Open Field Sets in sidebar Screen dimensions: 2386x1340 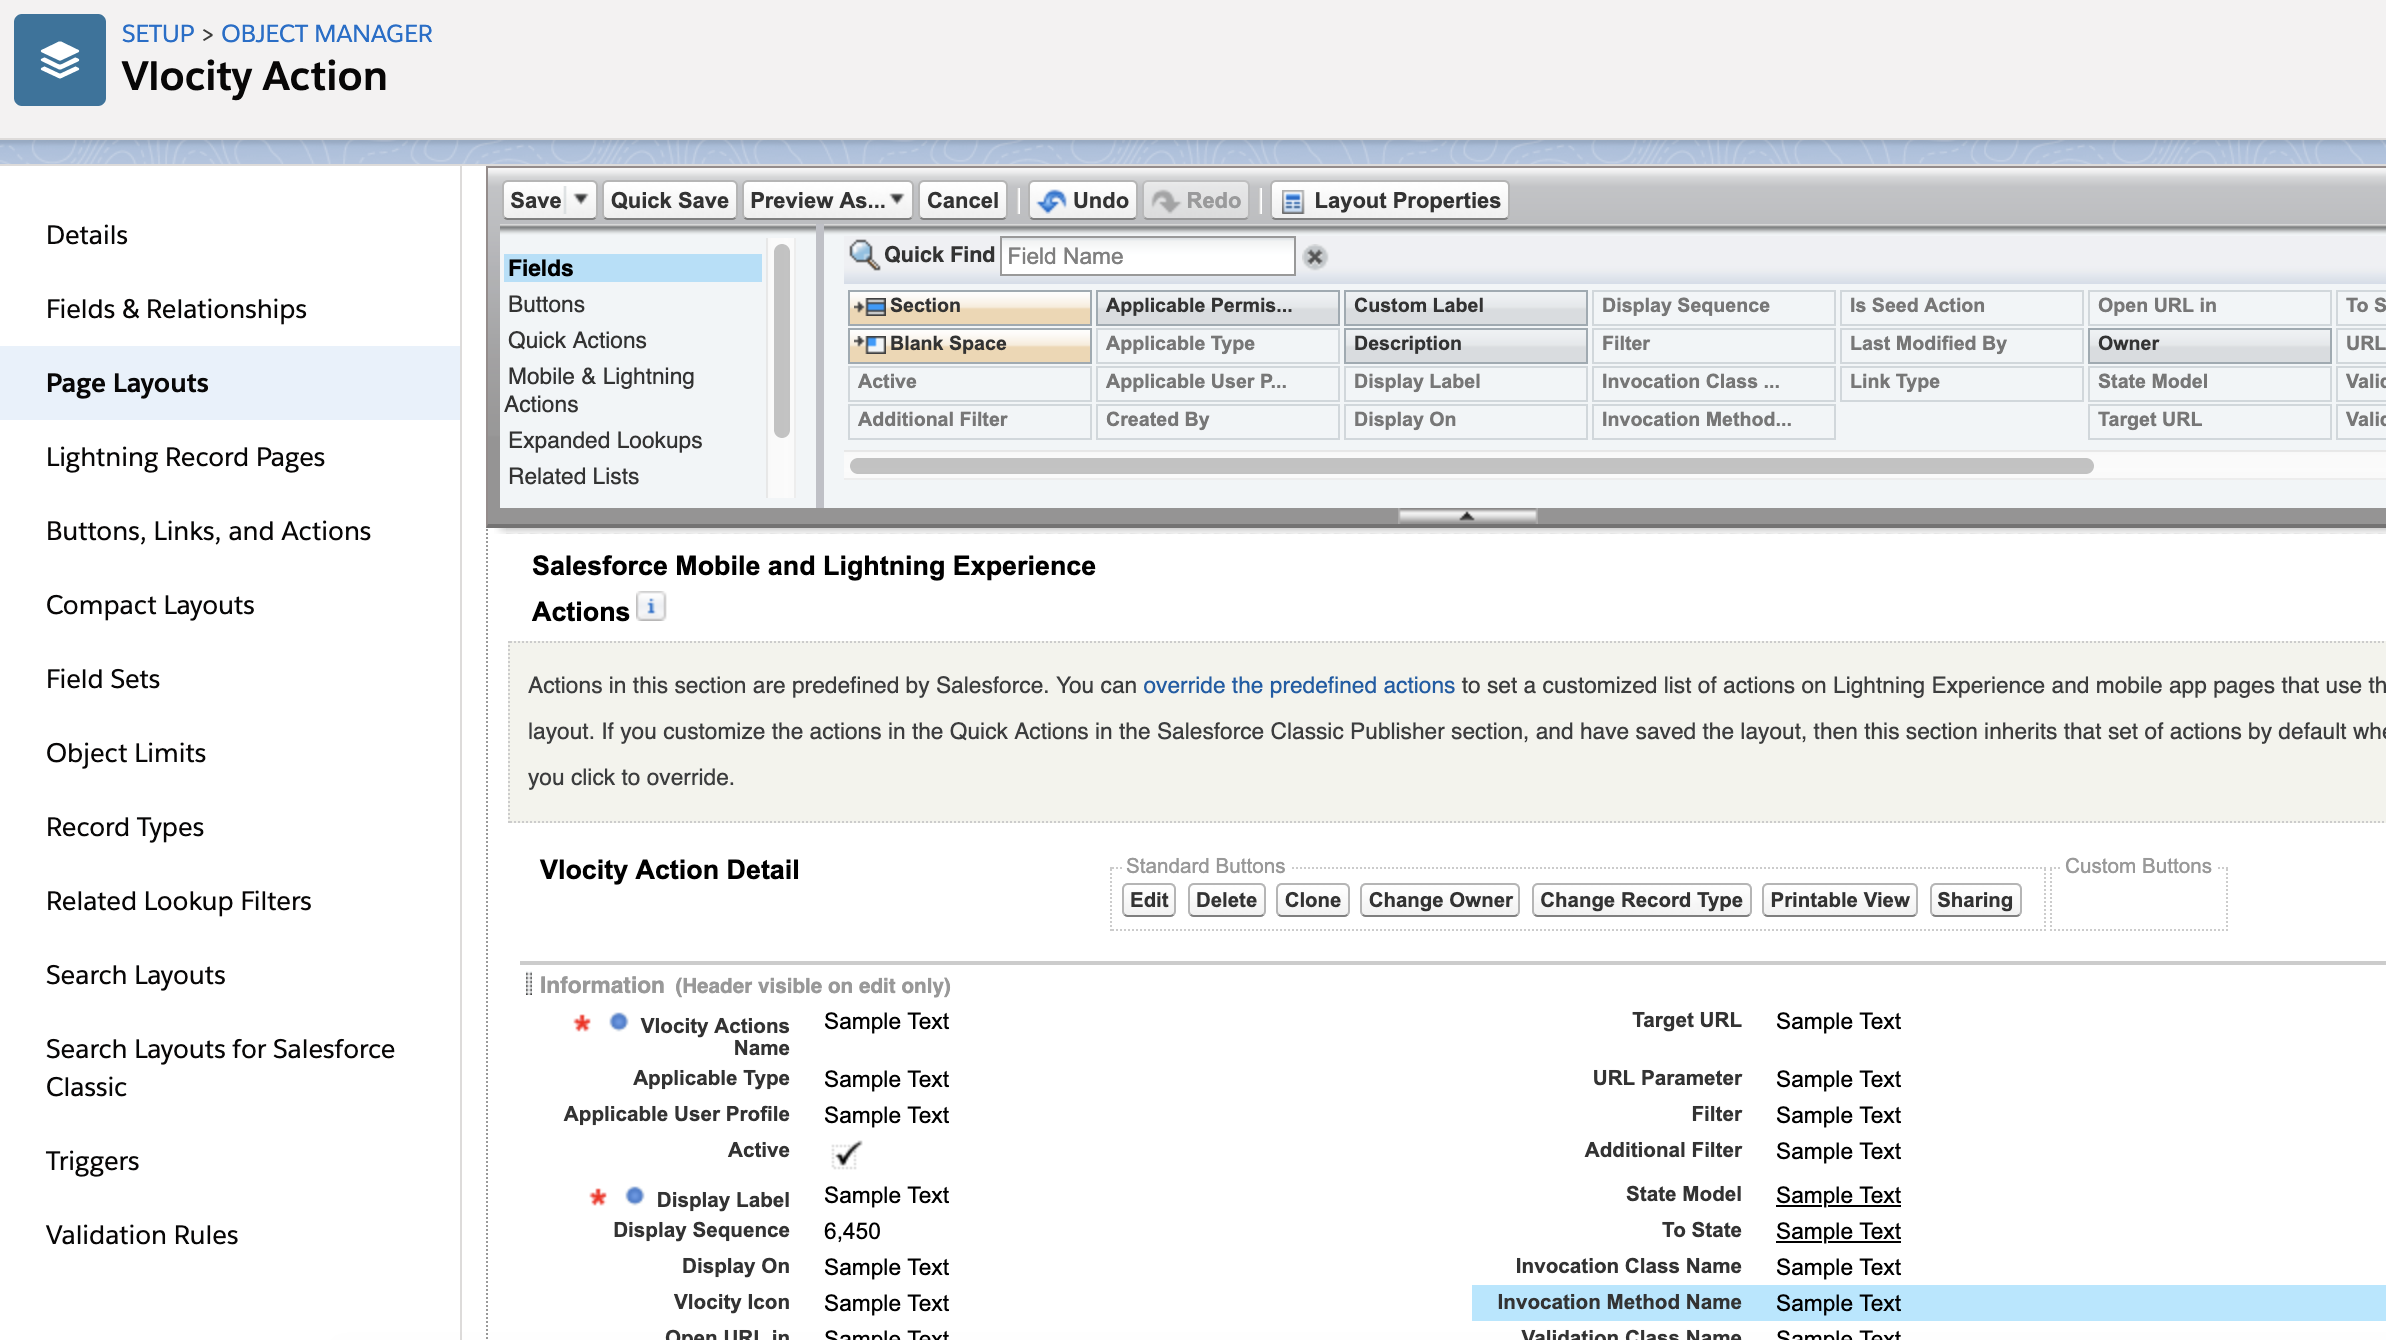pyautogui.click(x=103, y=679)
